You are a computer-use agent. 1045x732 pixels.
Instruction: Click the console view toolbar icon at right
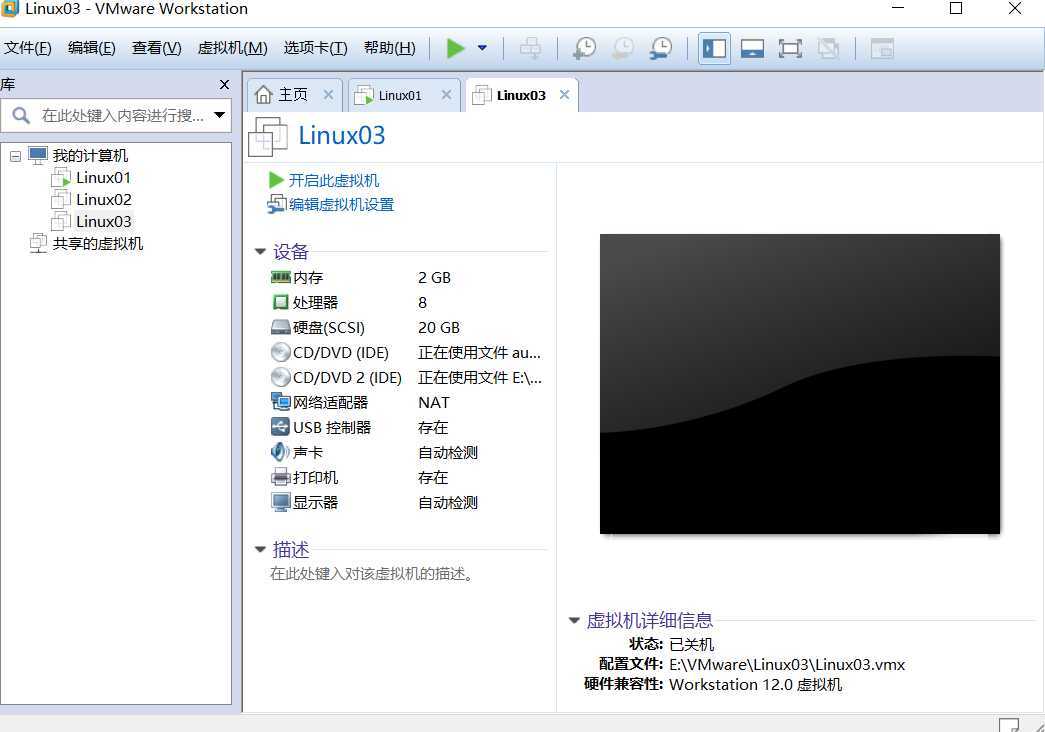(x=882, y=48)
